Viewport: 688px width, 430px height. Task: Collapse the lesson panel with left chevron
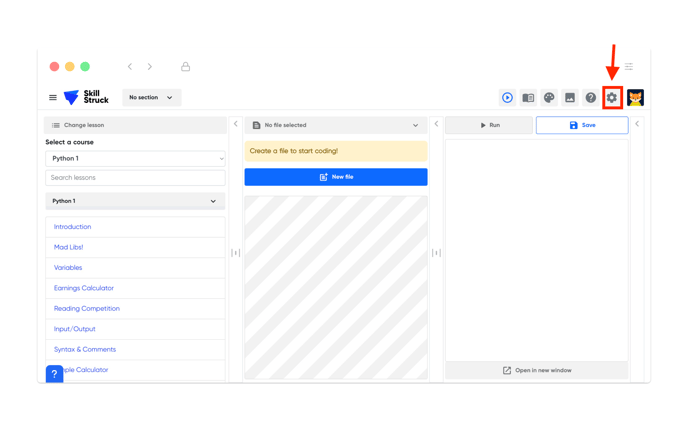click(236, 124)
